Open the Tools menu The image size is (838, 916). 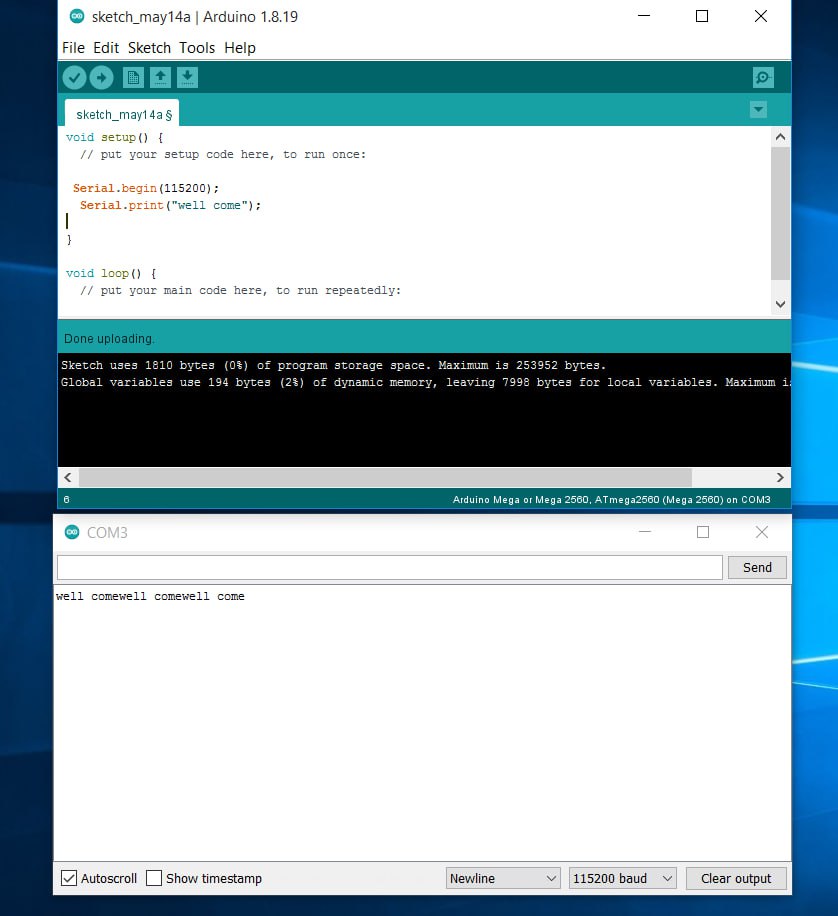(196, 47)
